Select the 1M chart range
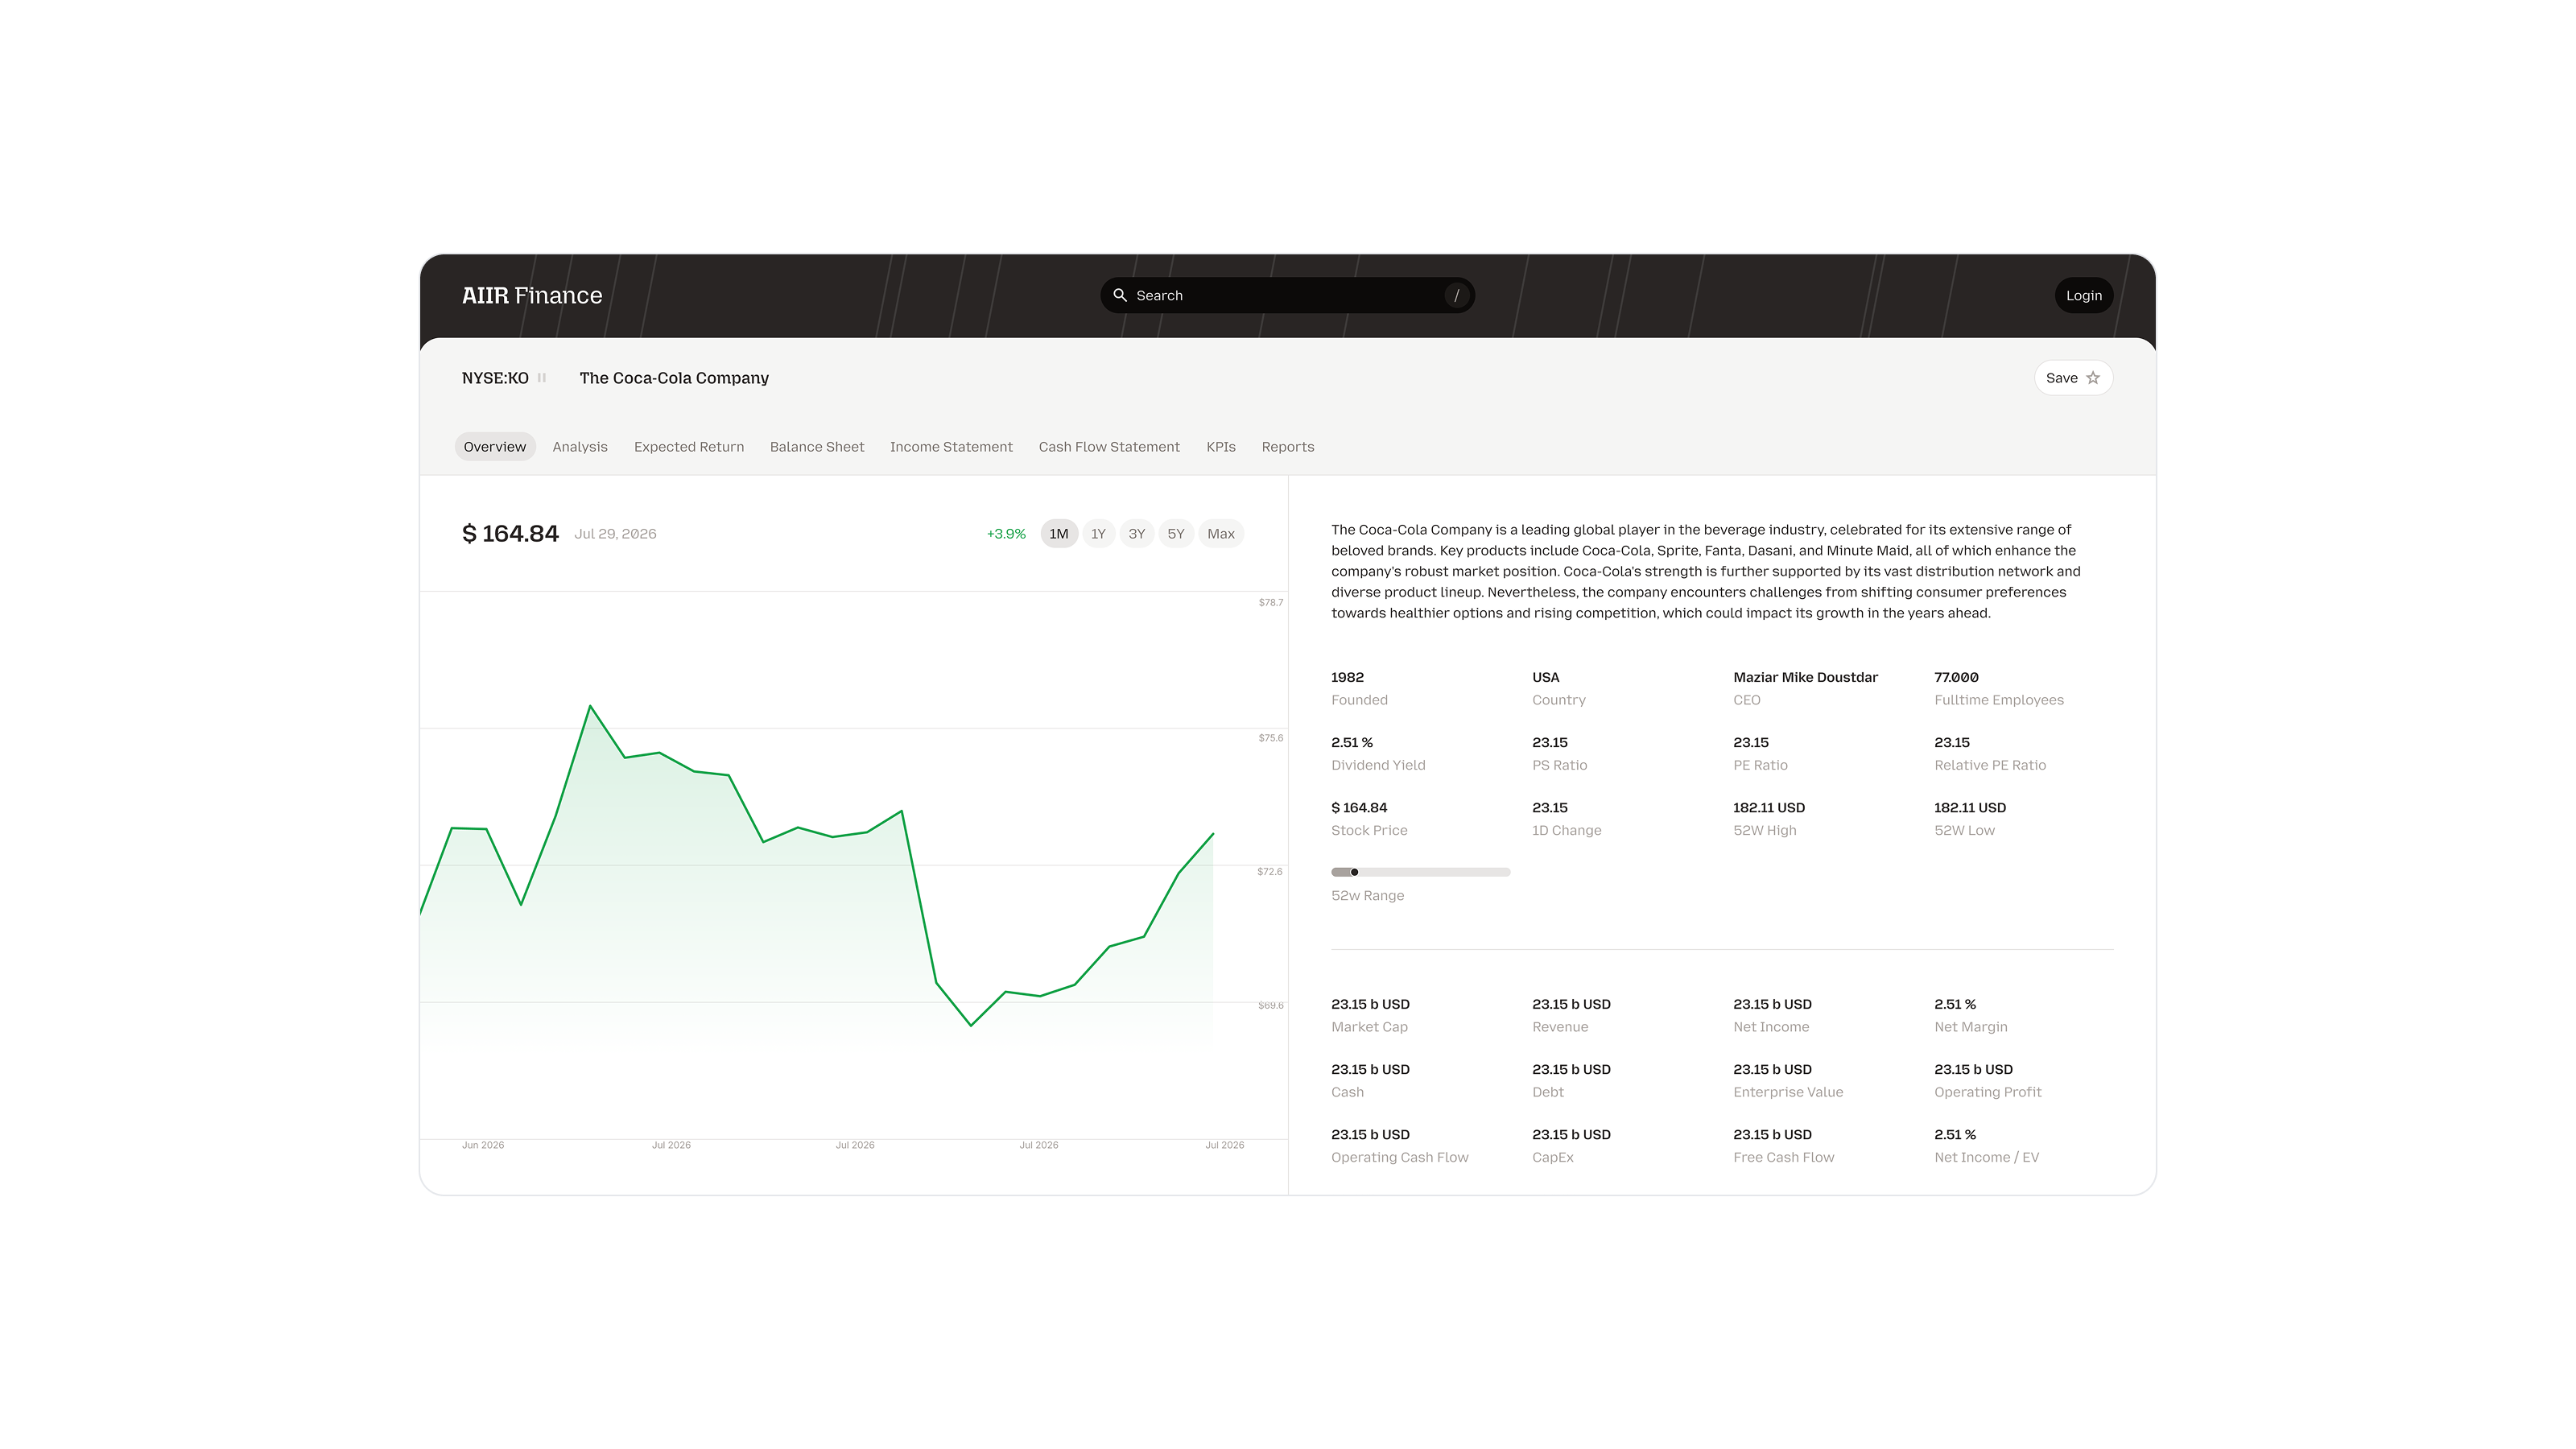 pyautogui.click(x=1059, y=534)
